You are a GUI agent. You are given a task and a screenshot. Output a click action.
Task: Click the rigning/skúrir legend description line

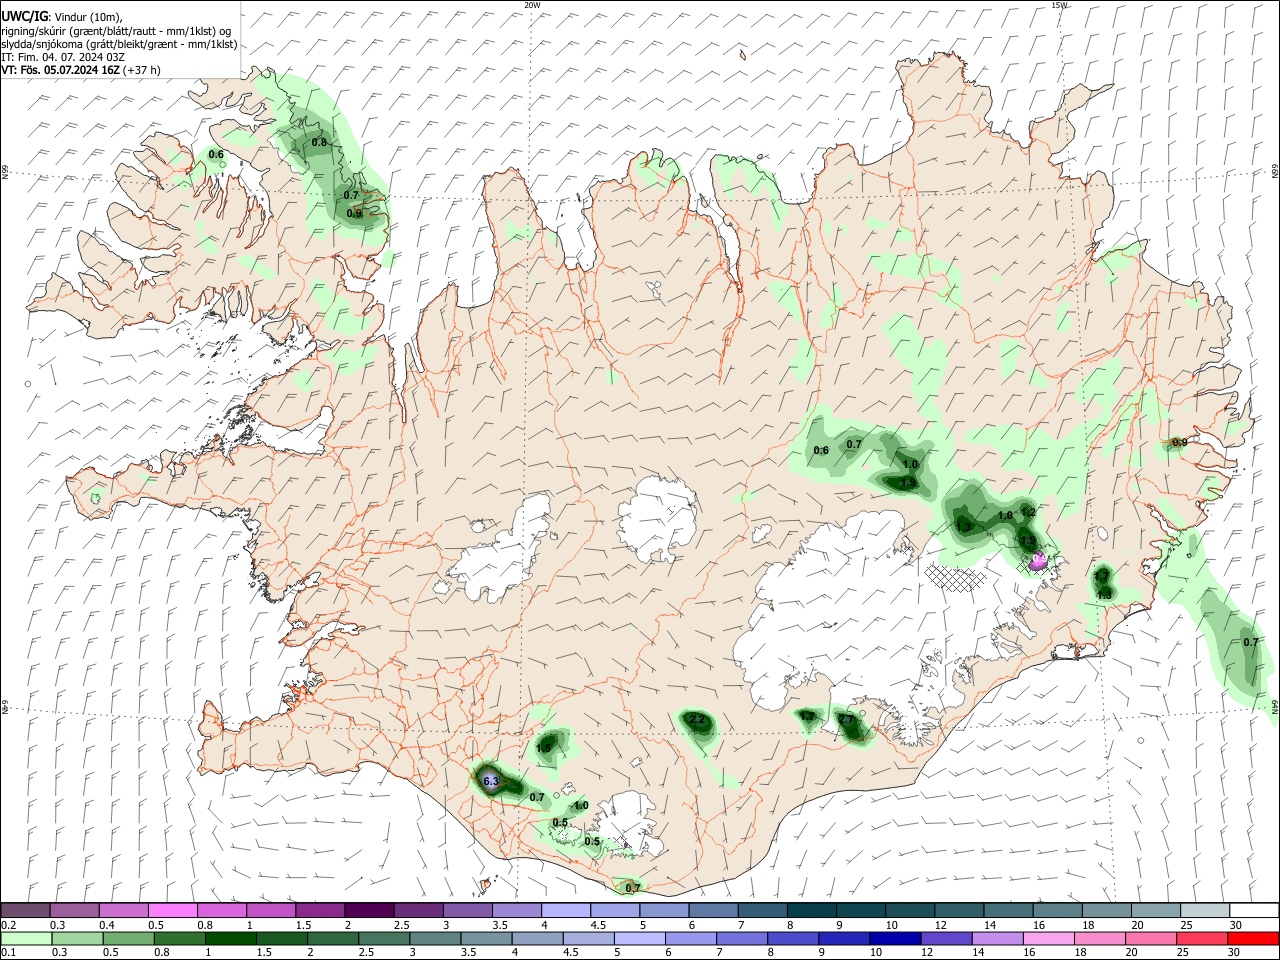point(116,31)
